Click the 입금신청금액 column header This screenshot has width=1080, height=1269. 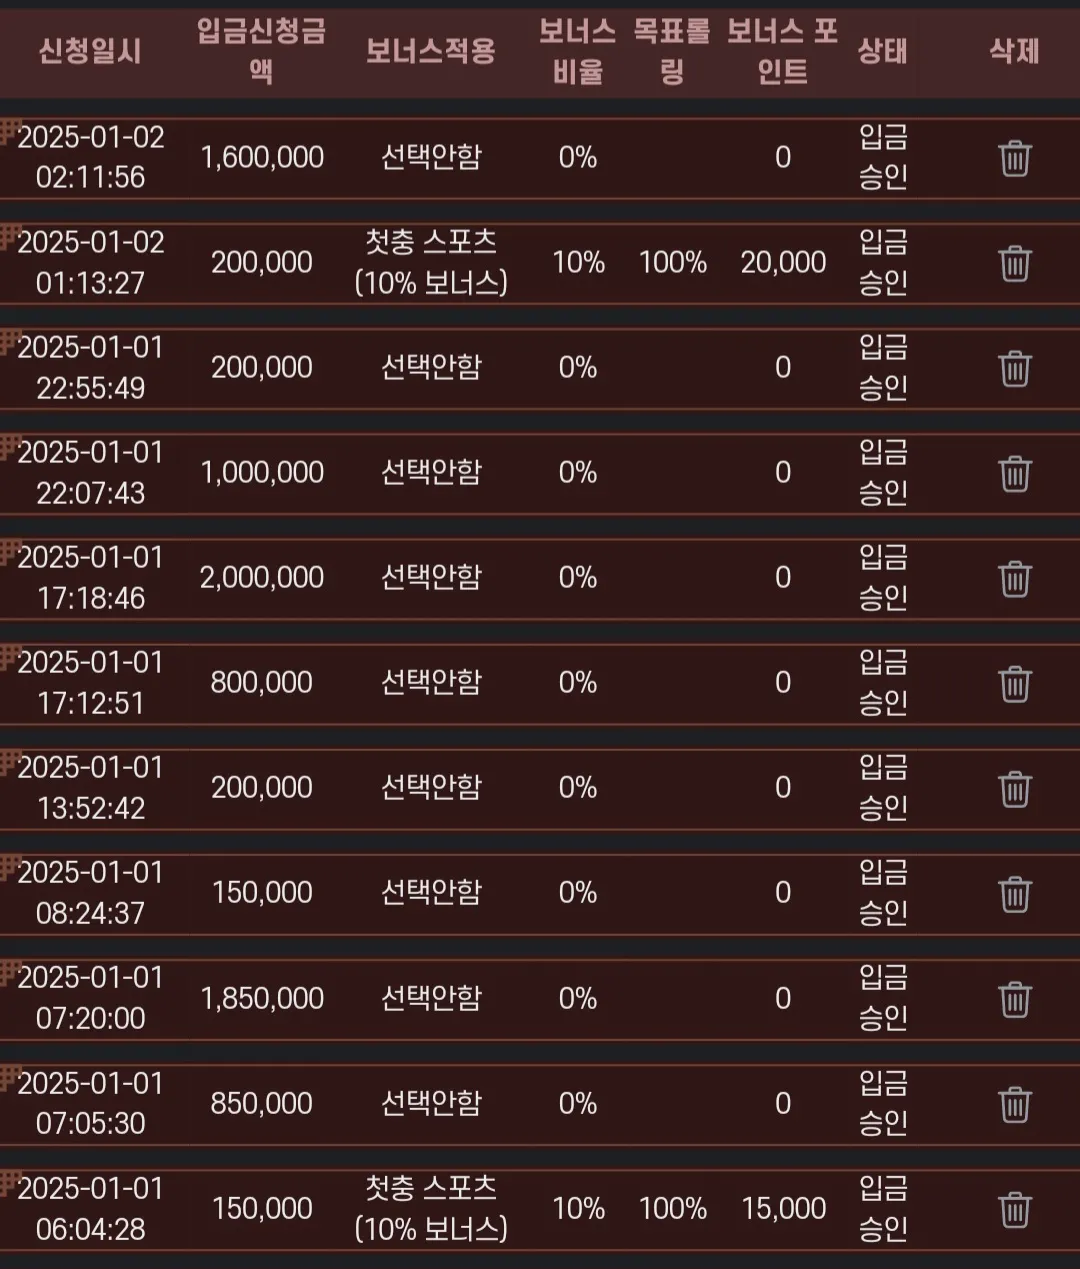pyautogui.click(x=261, y=50)
